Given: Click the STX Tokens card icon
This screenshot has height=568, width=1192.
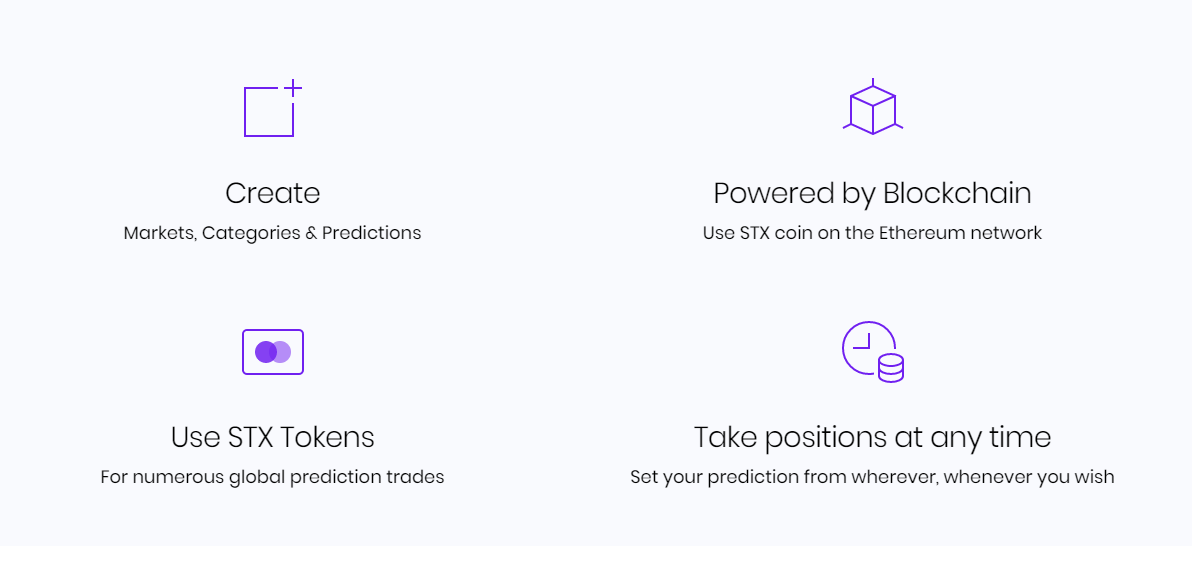Looking at the screenshot, I should click(273, 352).
